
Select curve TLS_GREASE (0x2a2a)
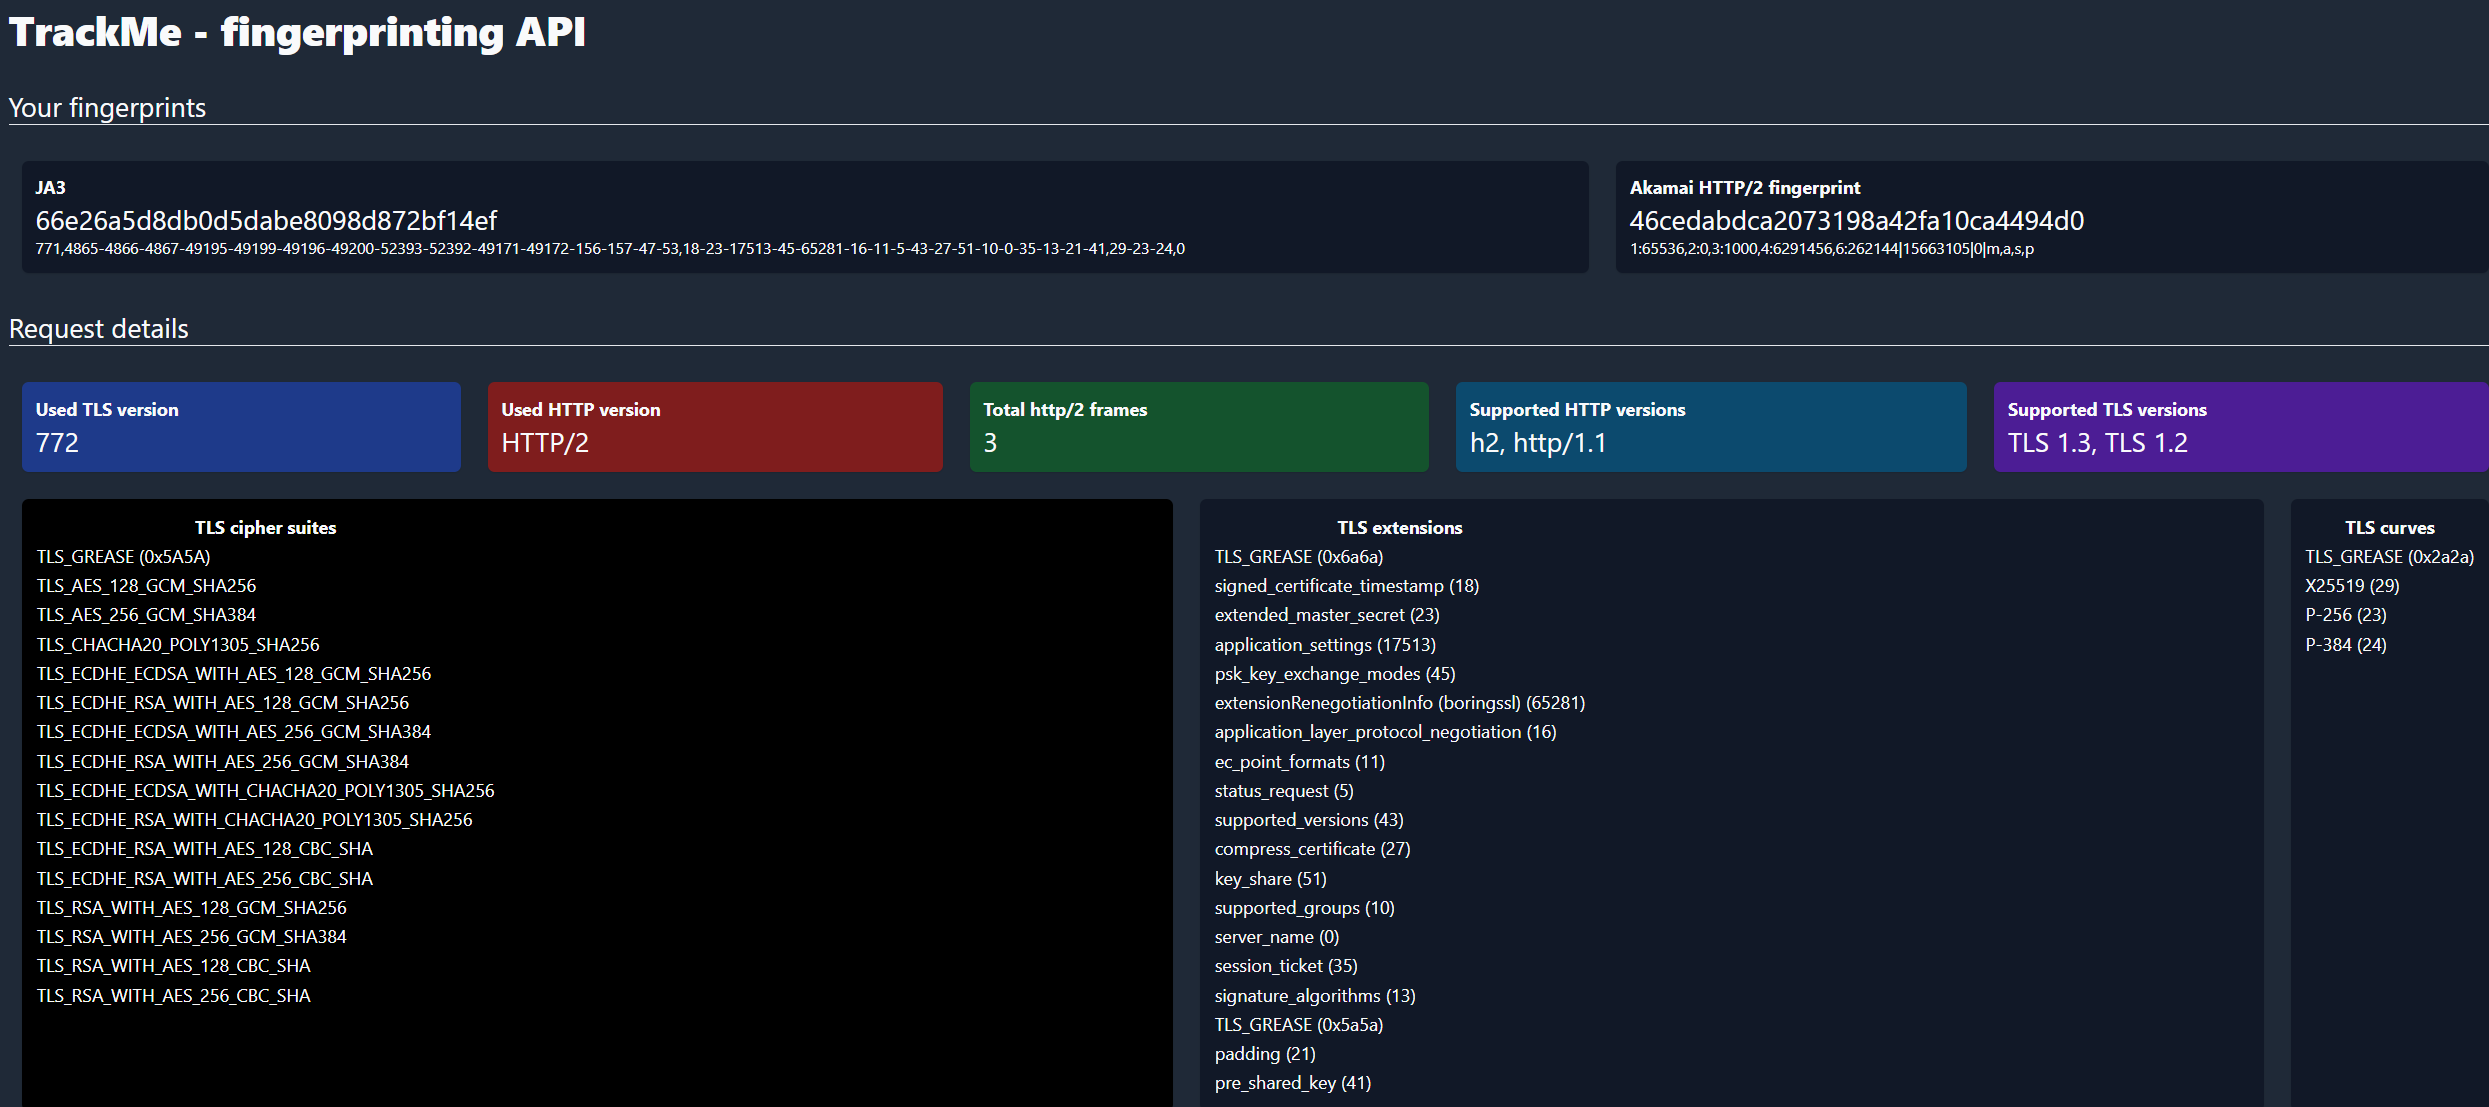point(2390,557)
